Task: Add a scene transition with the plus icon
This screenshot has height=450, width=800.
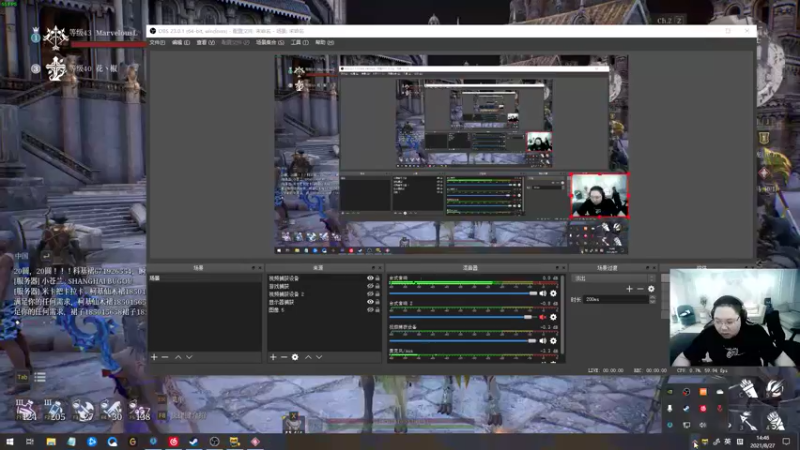Action: point(629,289)
